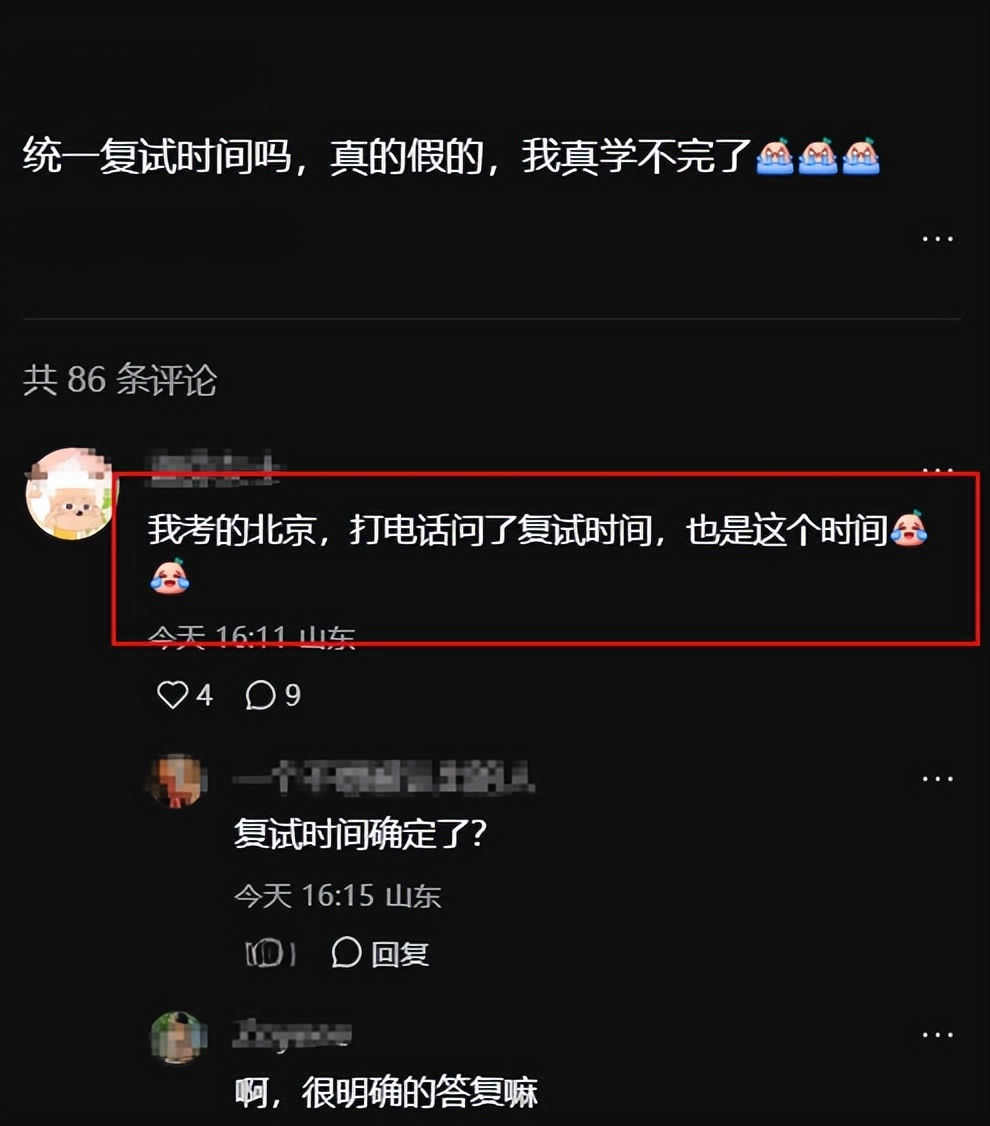The width and height of the screenshot is (990, 1126).
Task: Click the blurred username of first commenter
Action: 213,465
